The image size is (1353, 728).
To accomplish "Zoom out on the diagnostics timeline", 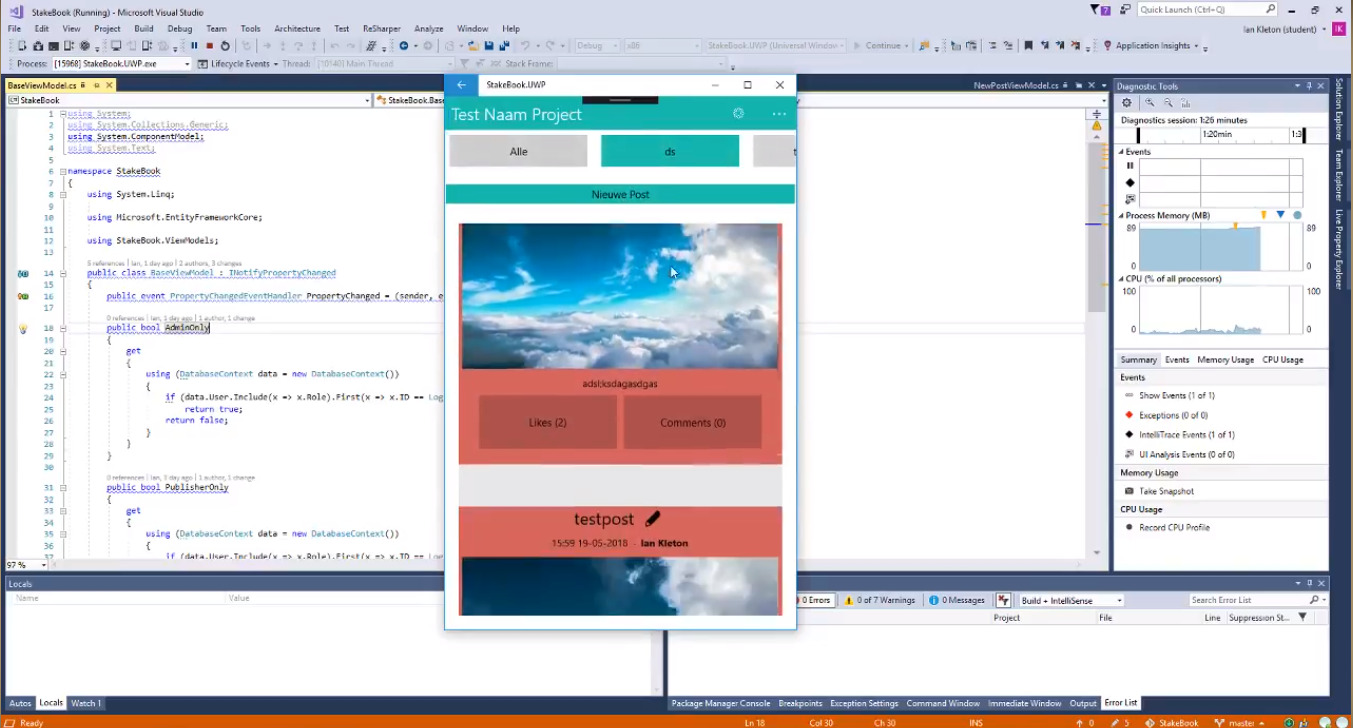I will point(1168,103).
